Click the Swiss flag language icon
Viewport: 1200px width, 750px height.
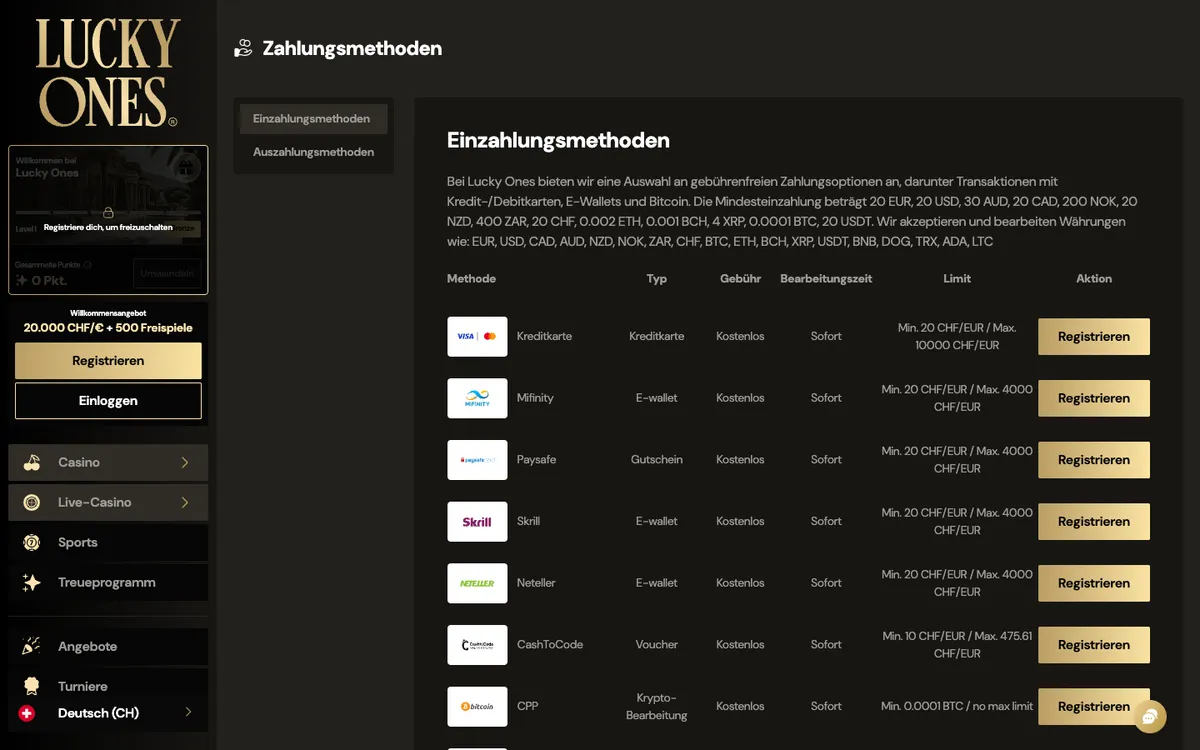[x=27, y=713]
